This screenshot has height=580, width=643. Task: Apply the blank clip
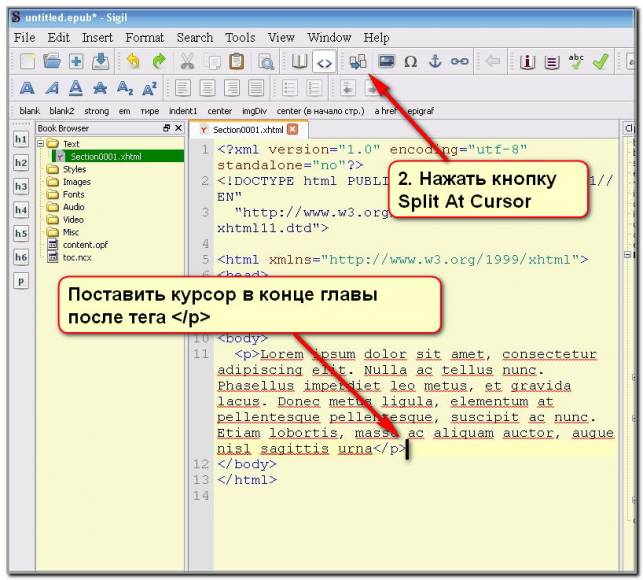(x=30, y=111)
